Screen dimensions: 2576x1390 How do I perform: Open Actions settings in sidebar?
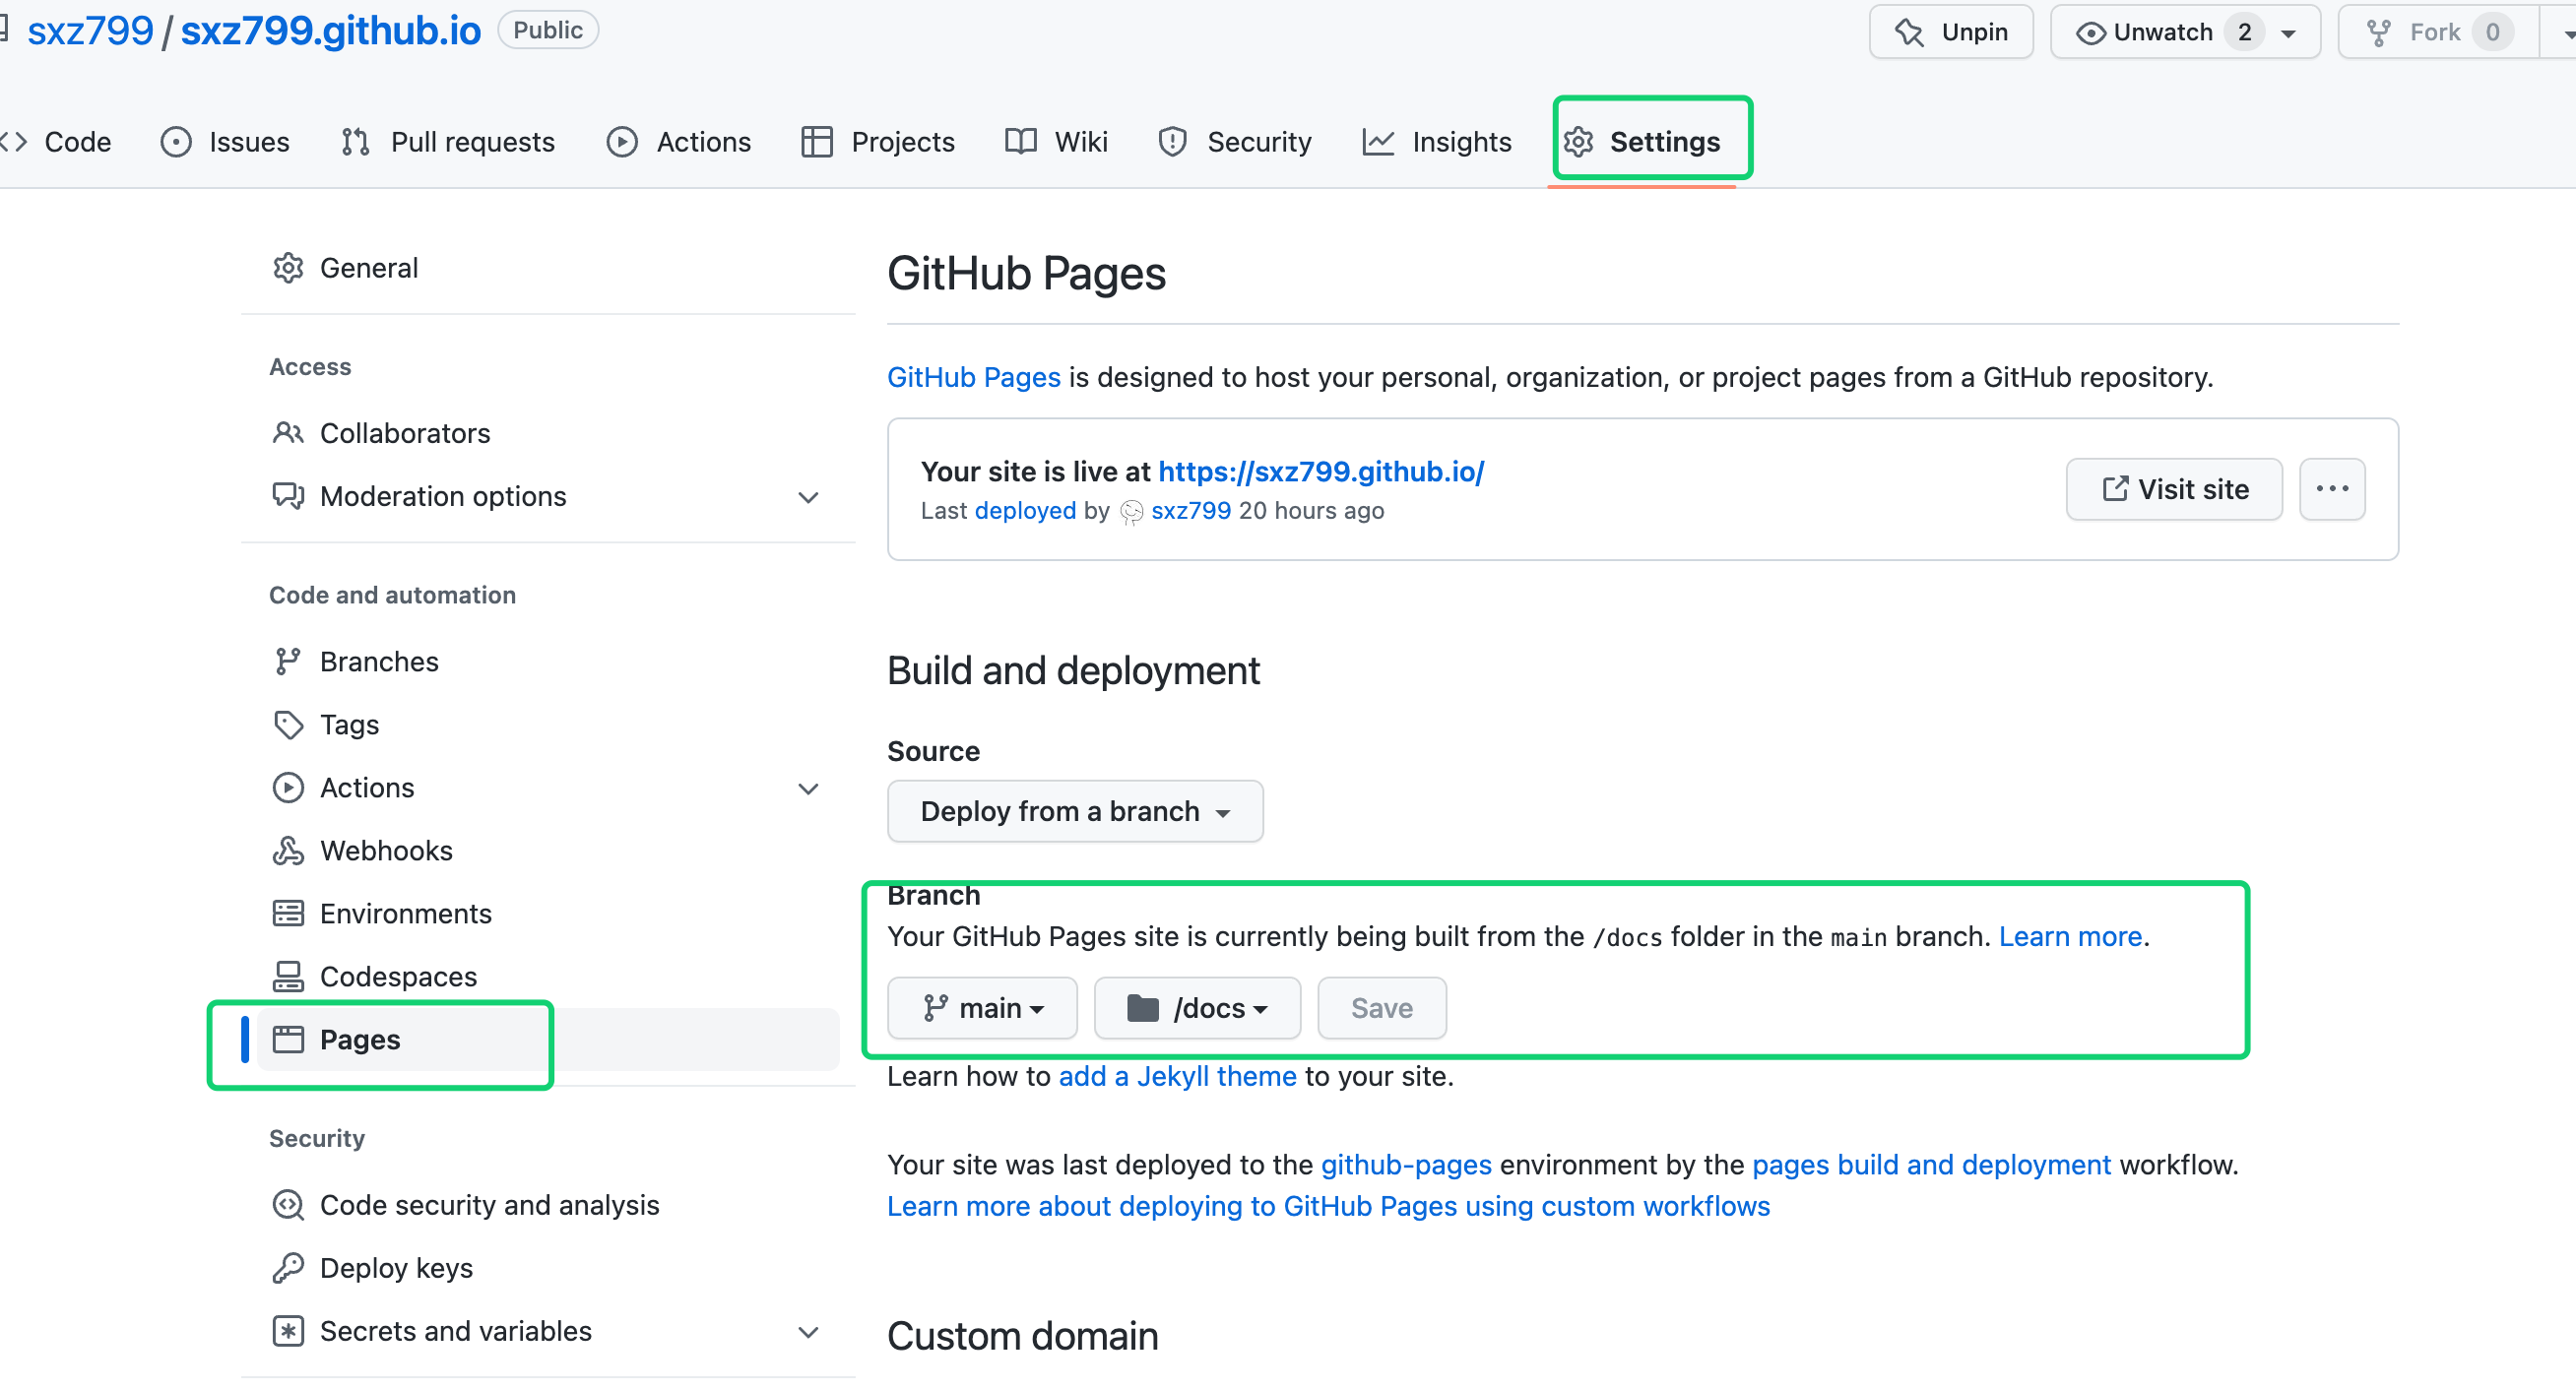547,787
